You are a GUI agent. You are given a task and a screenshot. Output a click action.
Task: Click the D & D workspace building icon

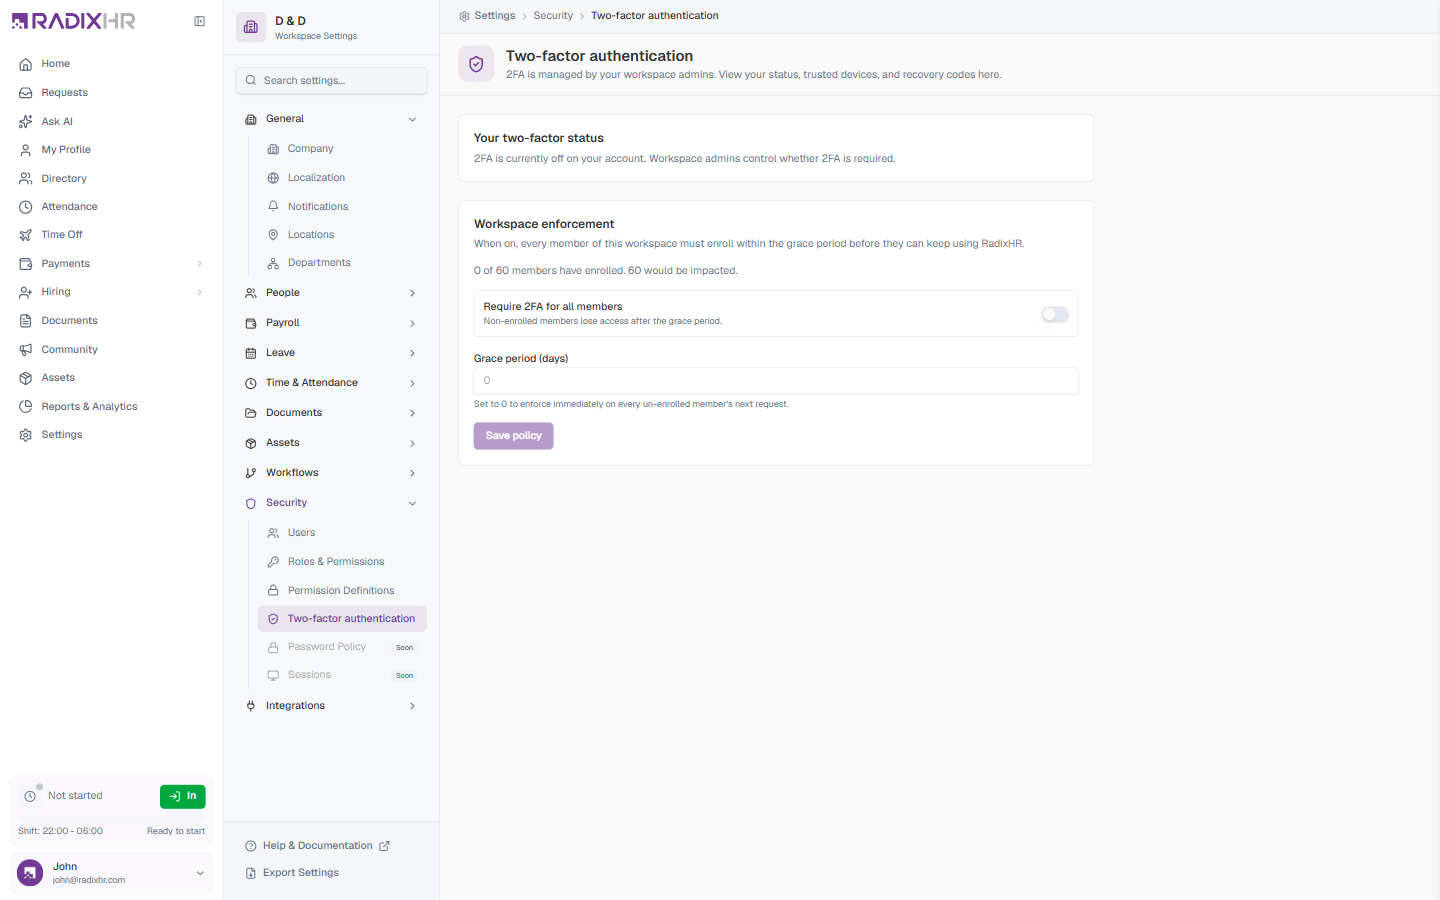coord(251,27)
